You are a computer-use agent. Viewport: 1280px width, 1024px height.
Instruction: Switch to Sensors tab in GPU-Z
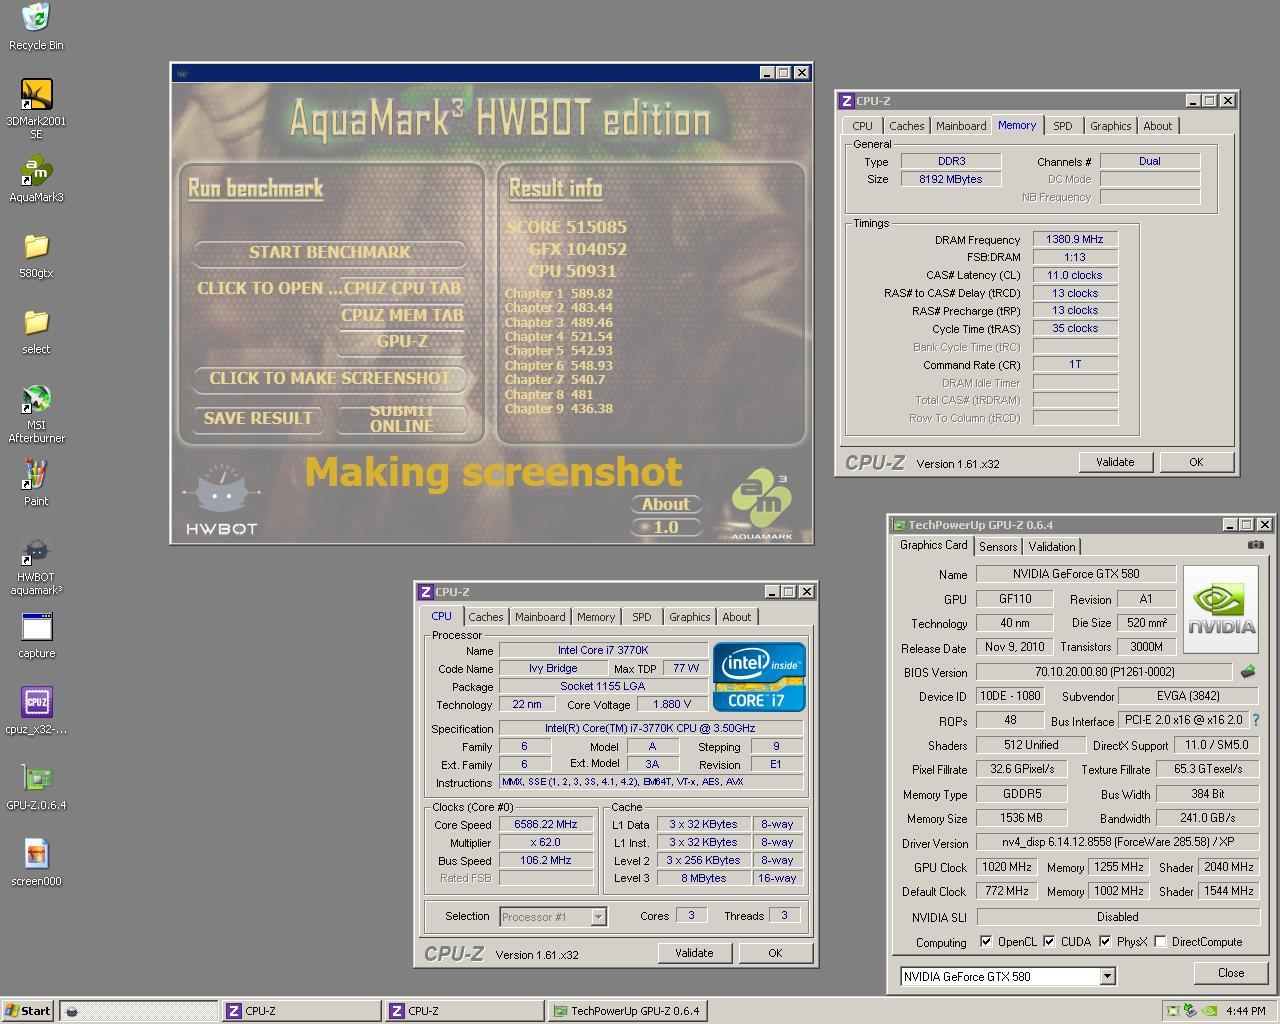pos(998,547)
